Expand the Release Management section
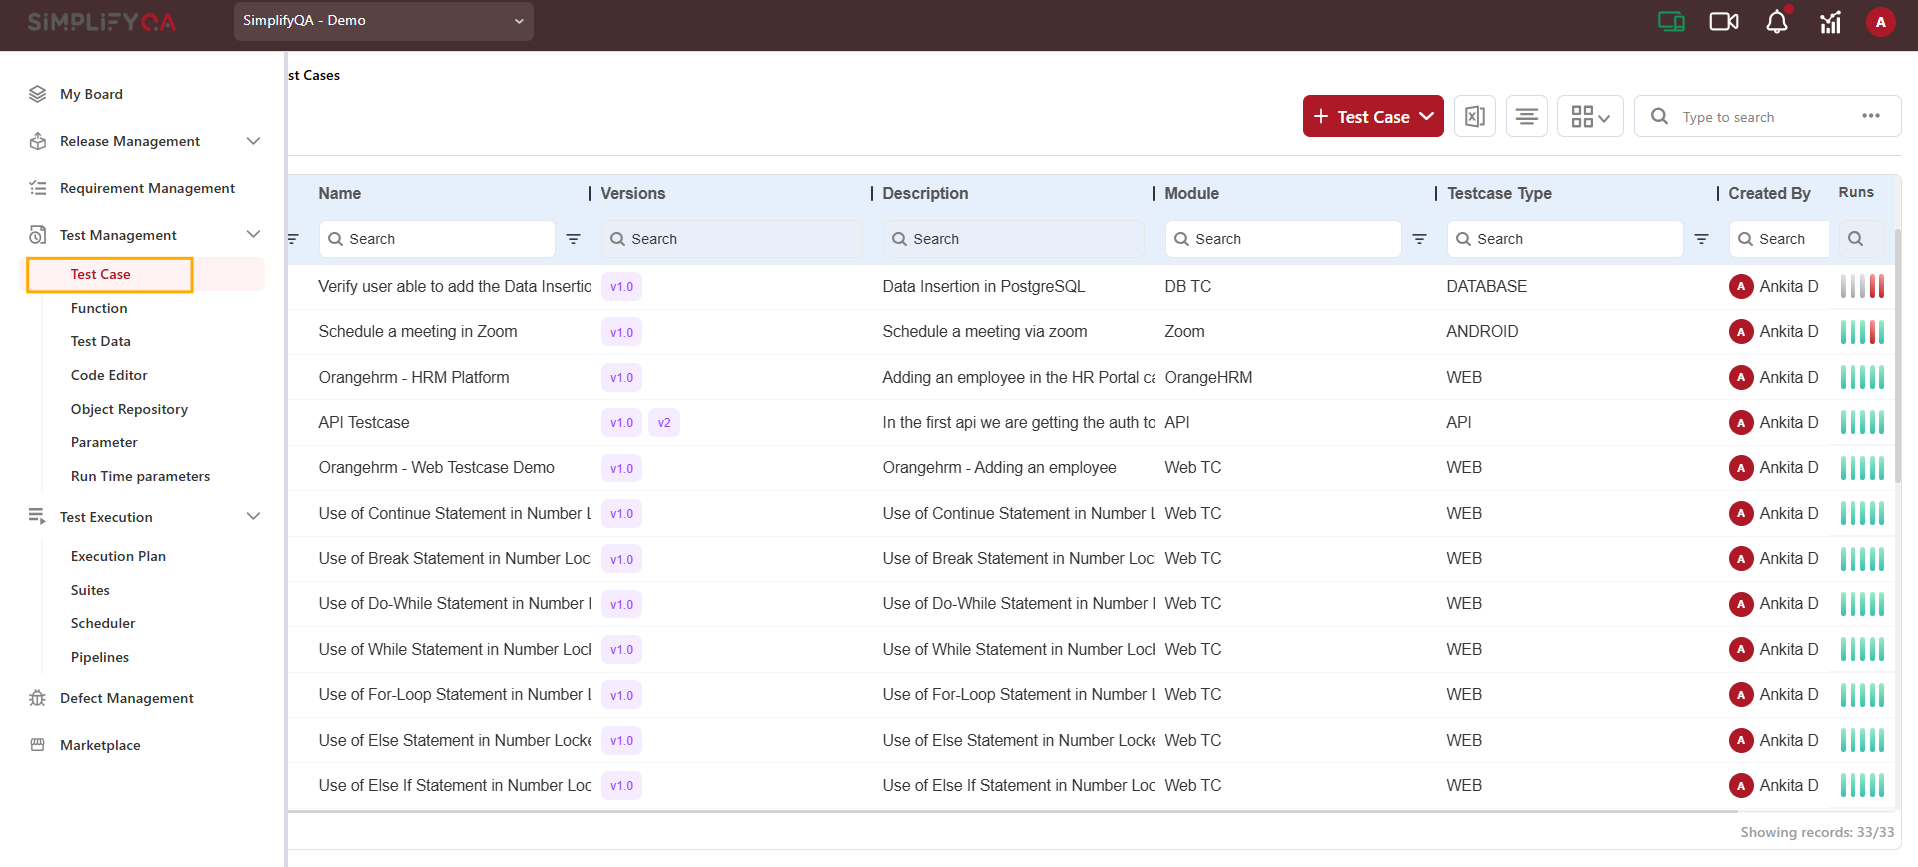 [253, 141]
